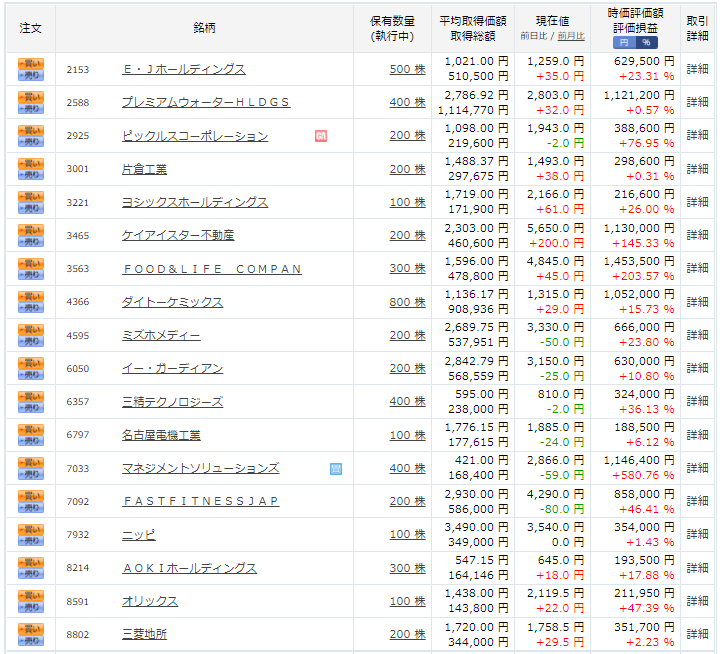
Task: Click the 銘柄 column header
Action: 204,28
